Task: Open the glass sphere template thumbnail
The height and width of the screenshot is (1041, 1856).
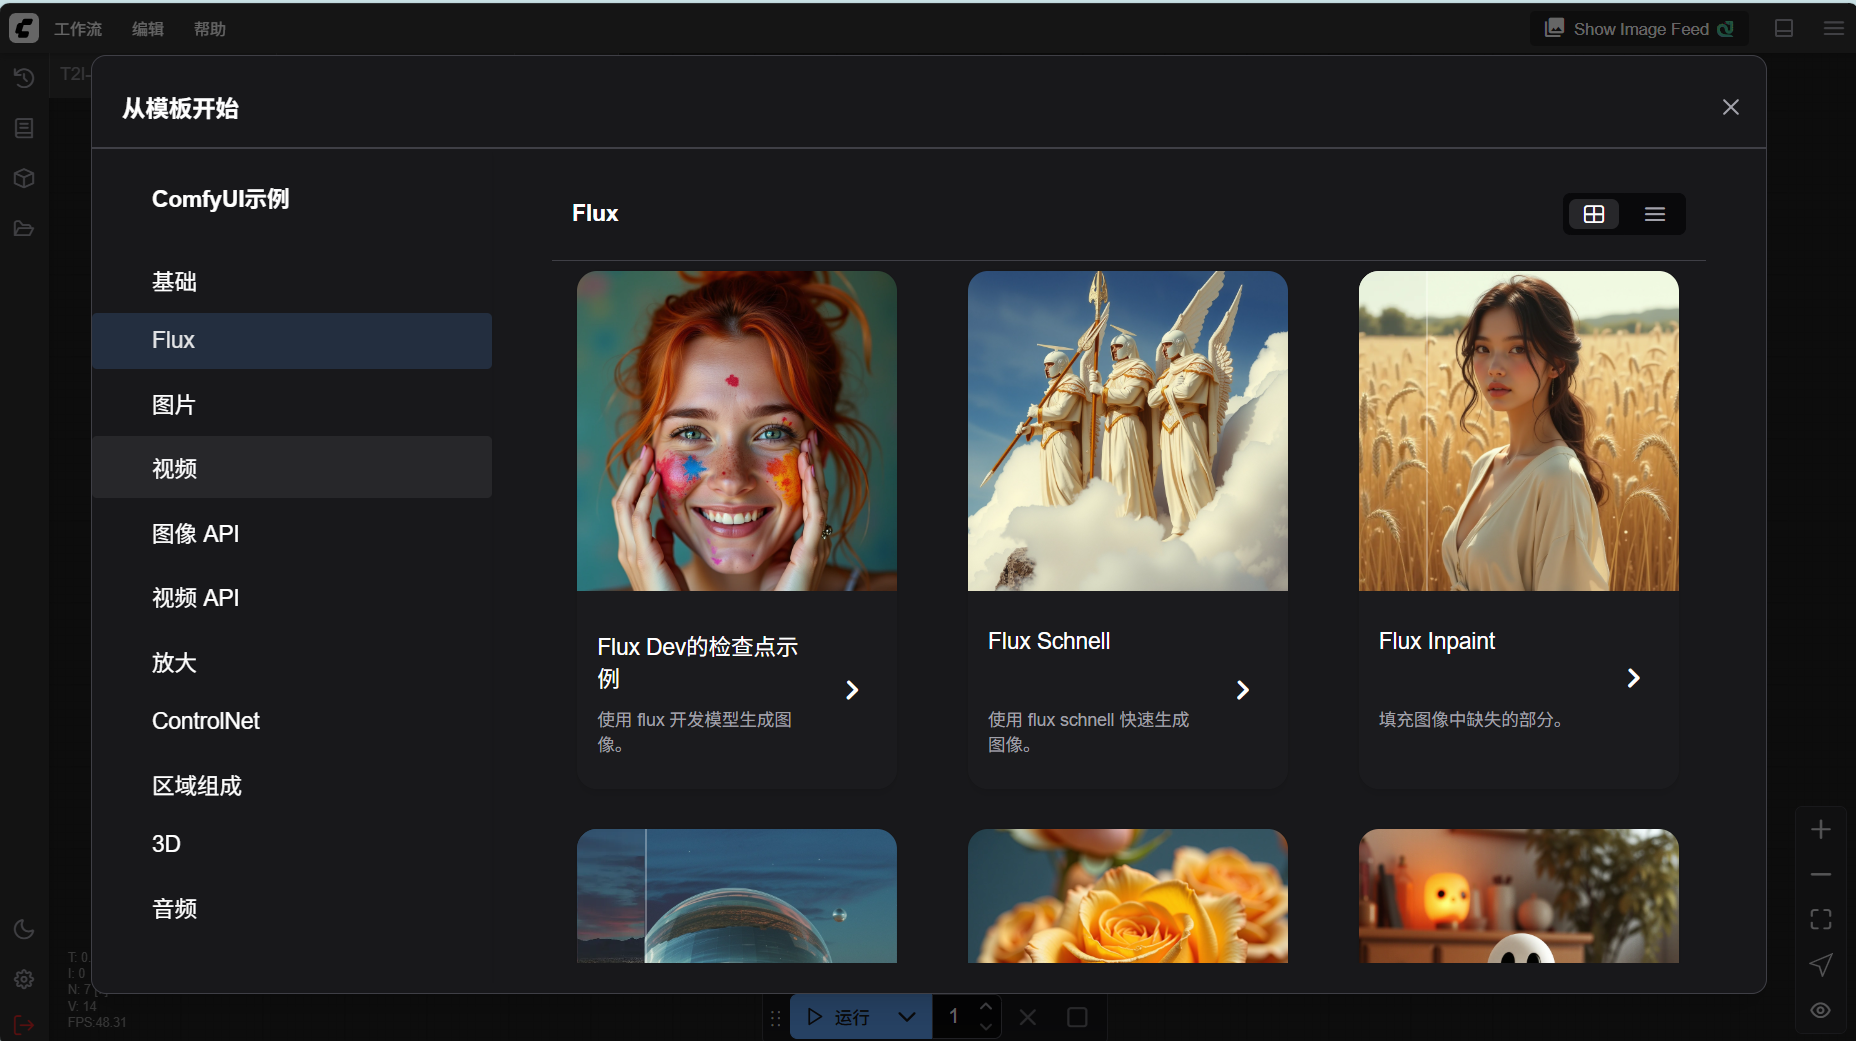Action: [737, 896]
